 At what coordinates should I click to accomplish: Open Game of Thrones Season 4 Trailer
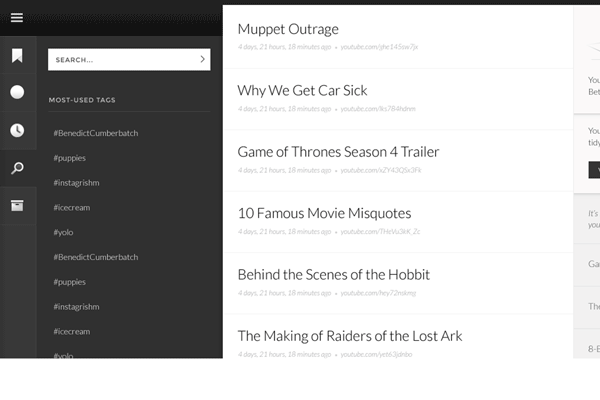coord(338,152)
